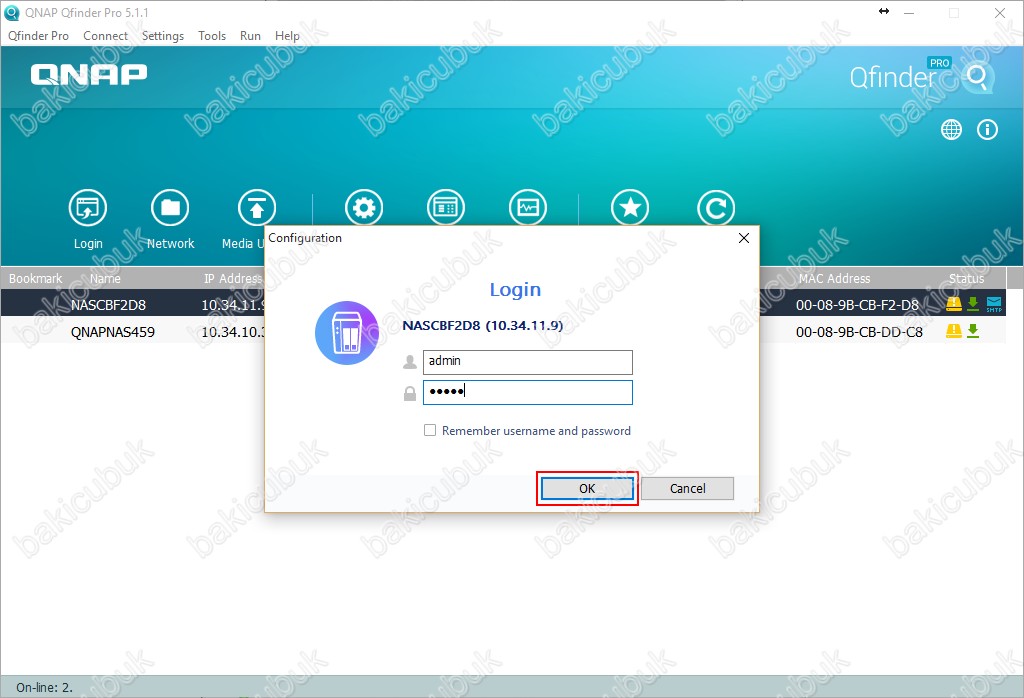Click the On-line: 2. status text
Image resolution: width=1024 pixels, height=698 pixels.
pos(44,687)
